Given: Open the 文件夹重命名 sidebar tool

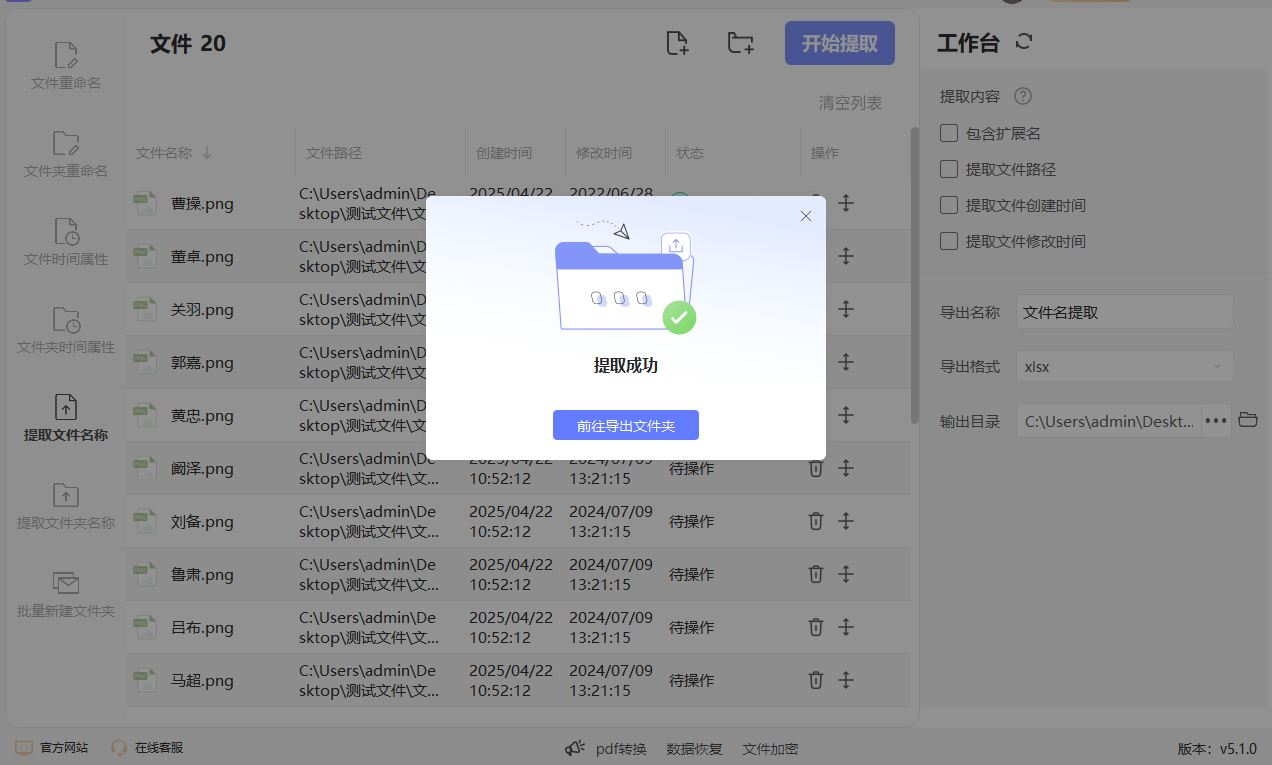Looking at the screenshot, I should (66, 154).
